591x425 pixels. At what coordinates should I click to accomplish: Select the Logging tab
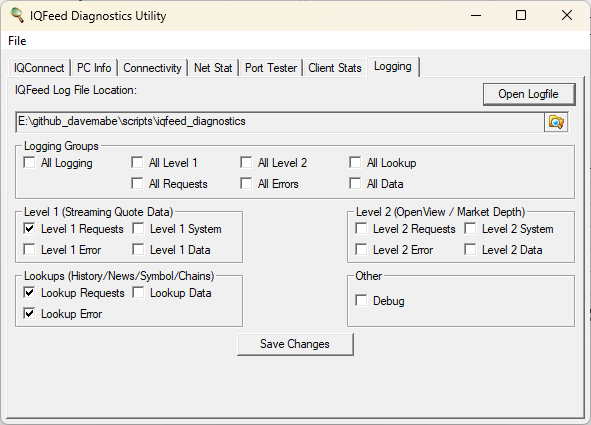pos(393,66)
